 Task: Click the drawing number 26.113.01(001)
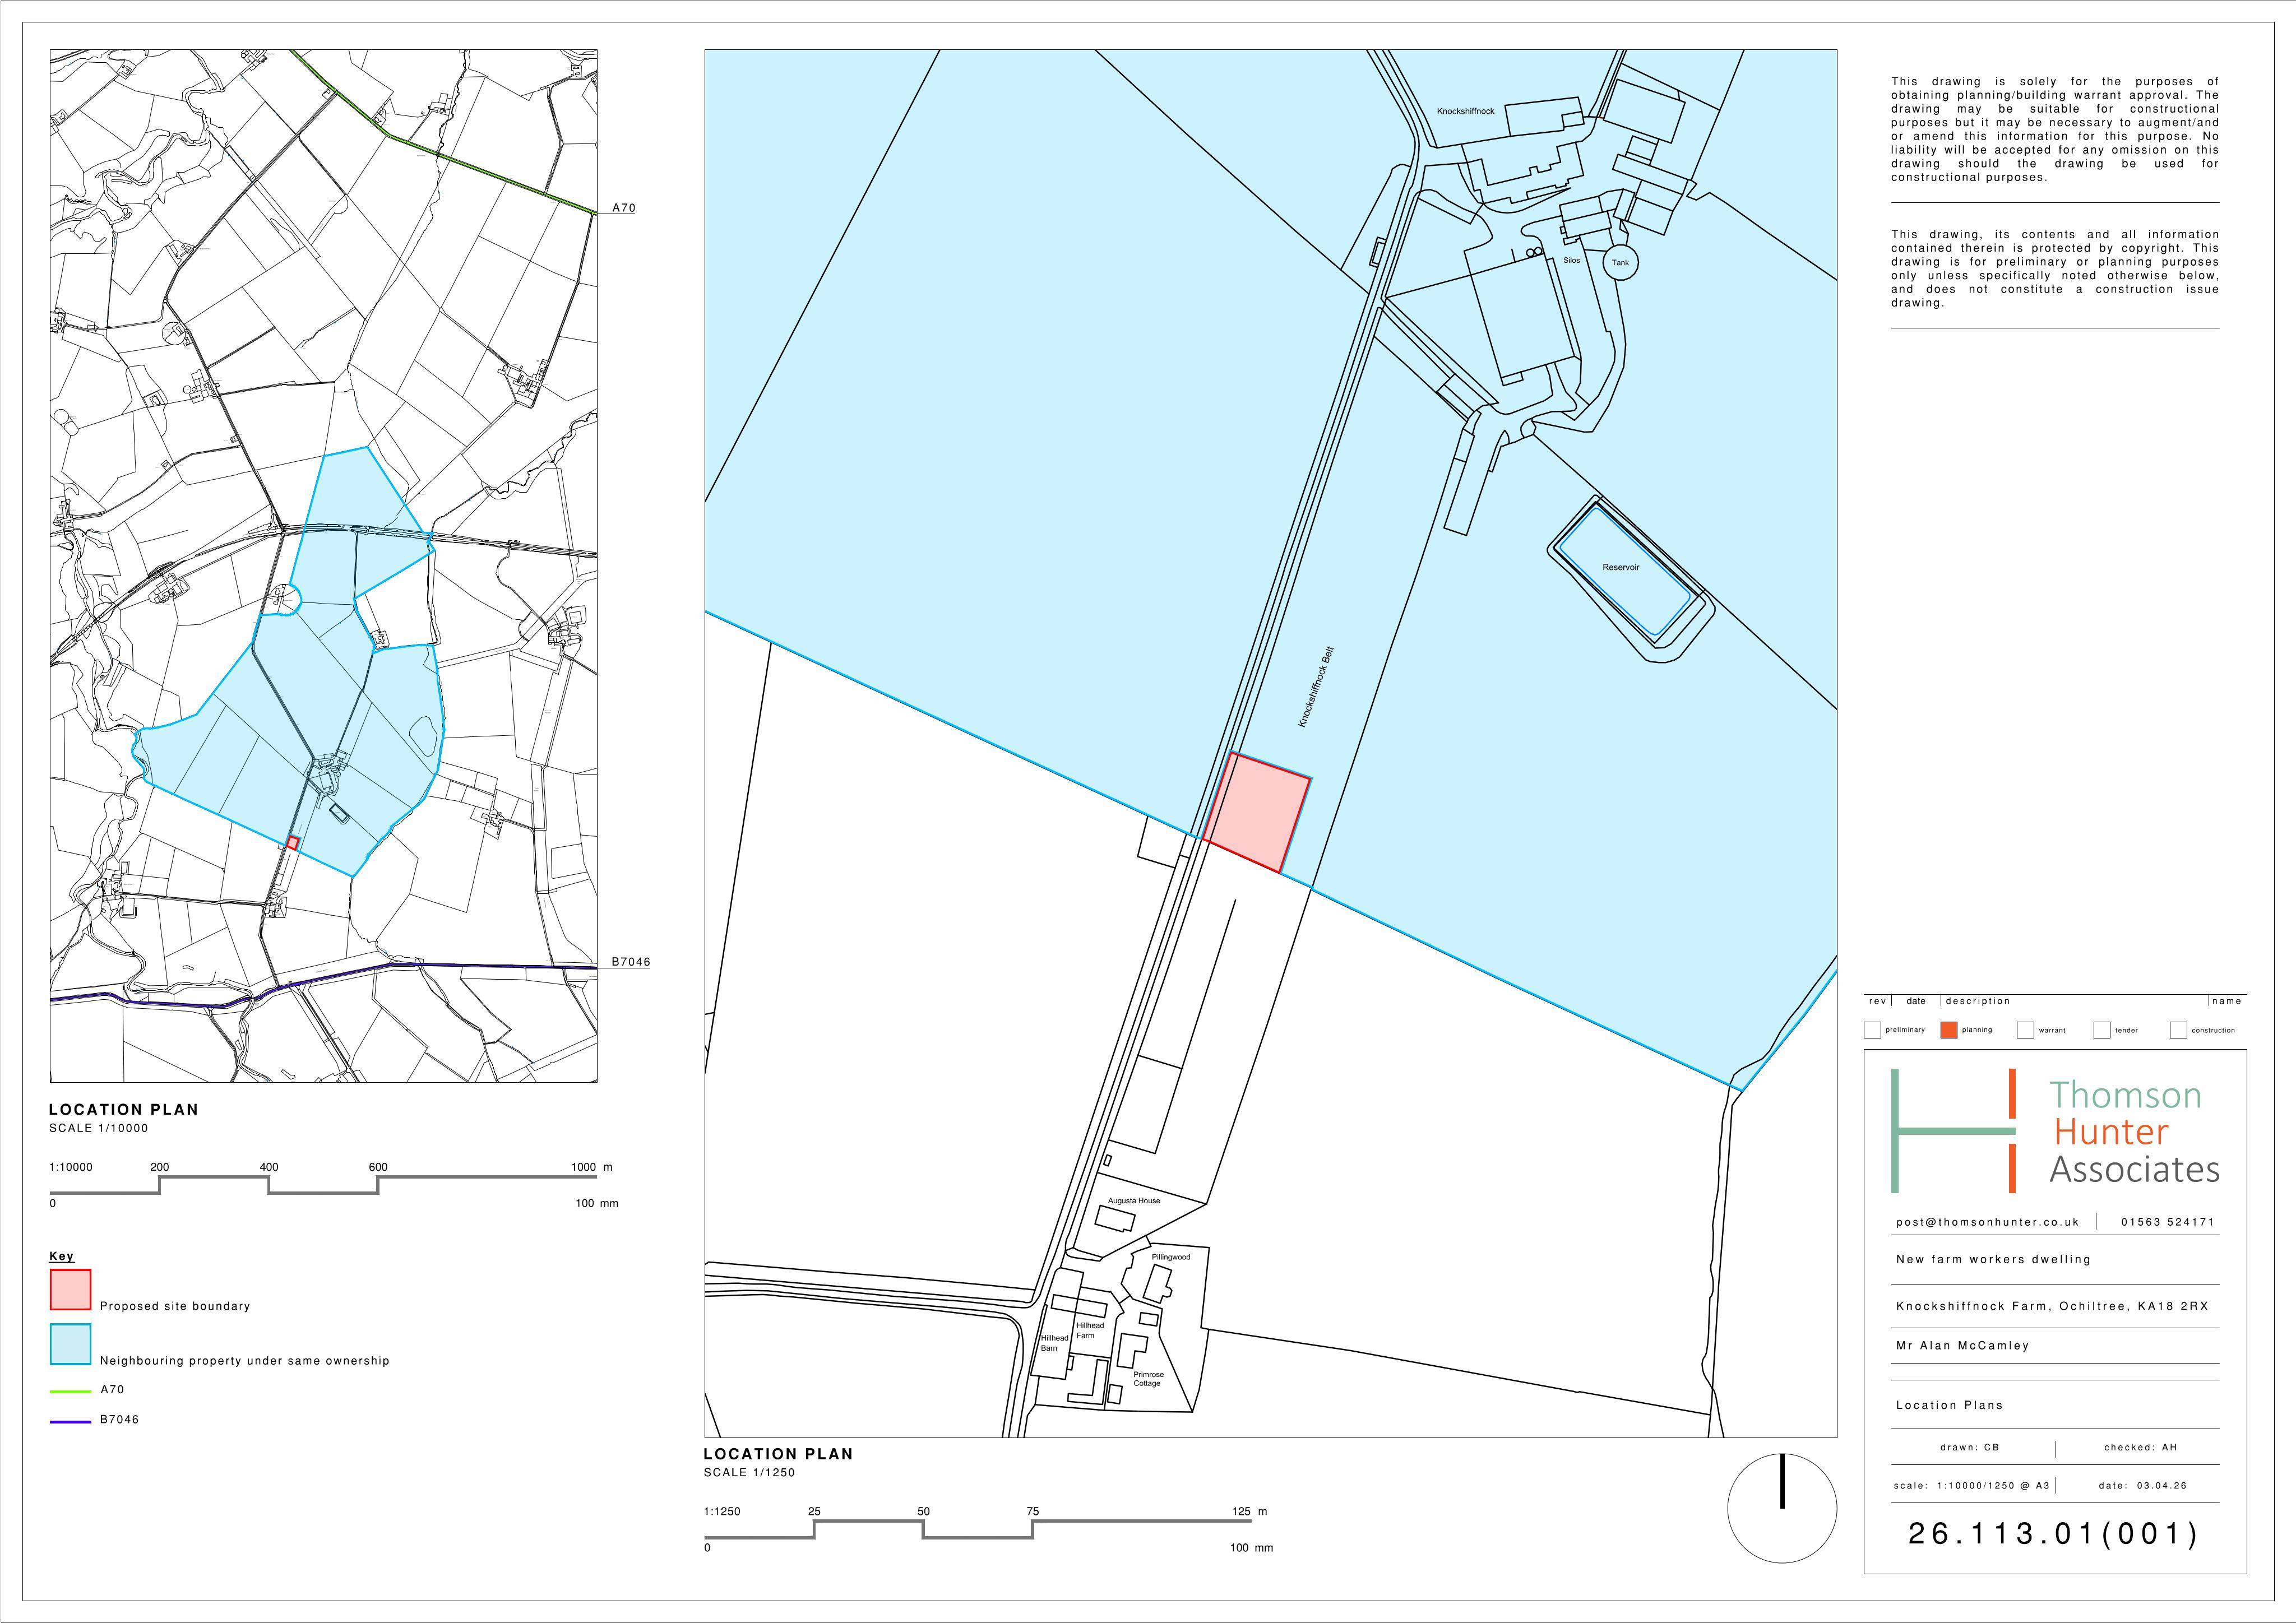point(2054,1534)
